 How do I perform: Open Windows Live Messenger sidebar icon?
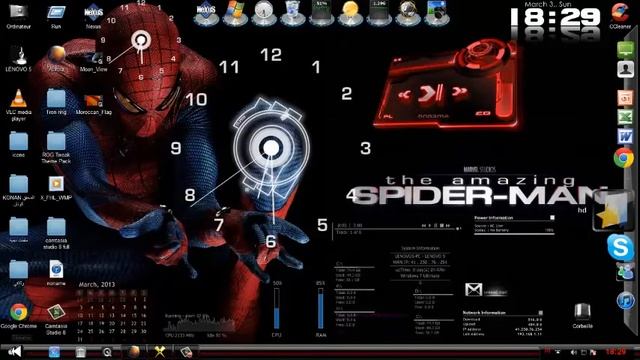[624, 272]
